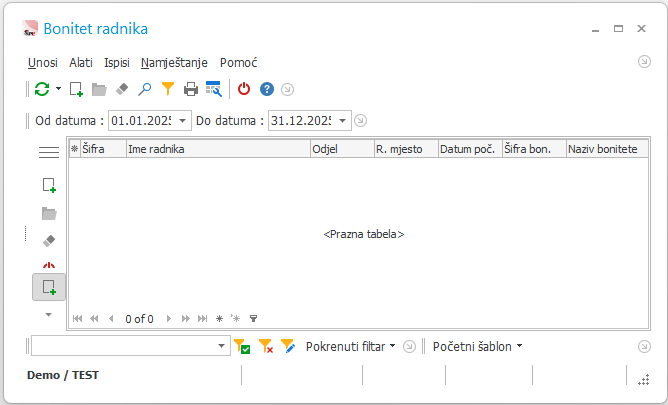The height and width of the screenshot is (405, 668).
Task: Click the eraser icon in left sidebar
Action: [49, 241]
